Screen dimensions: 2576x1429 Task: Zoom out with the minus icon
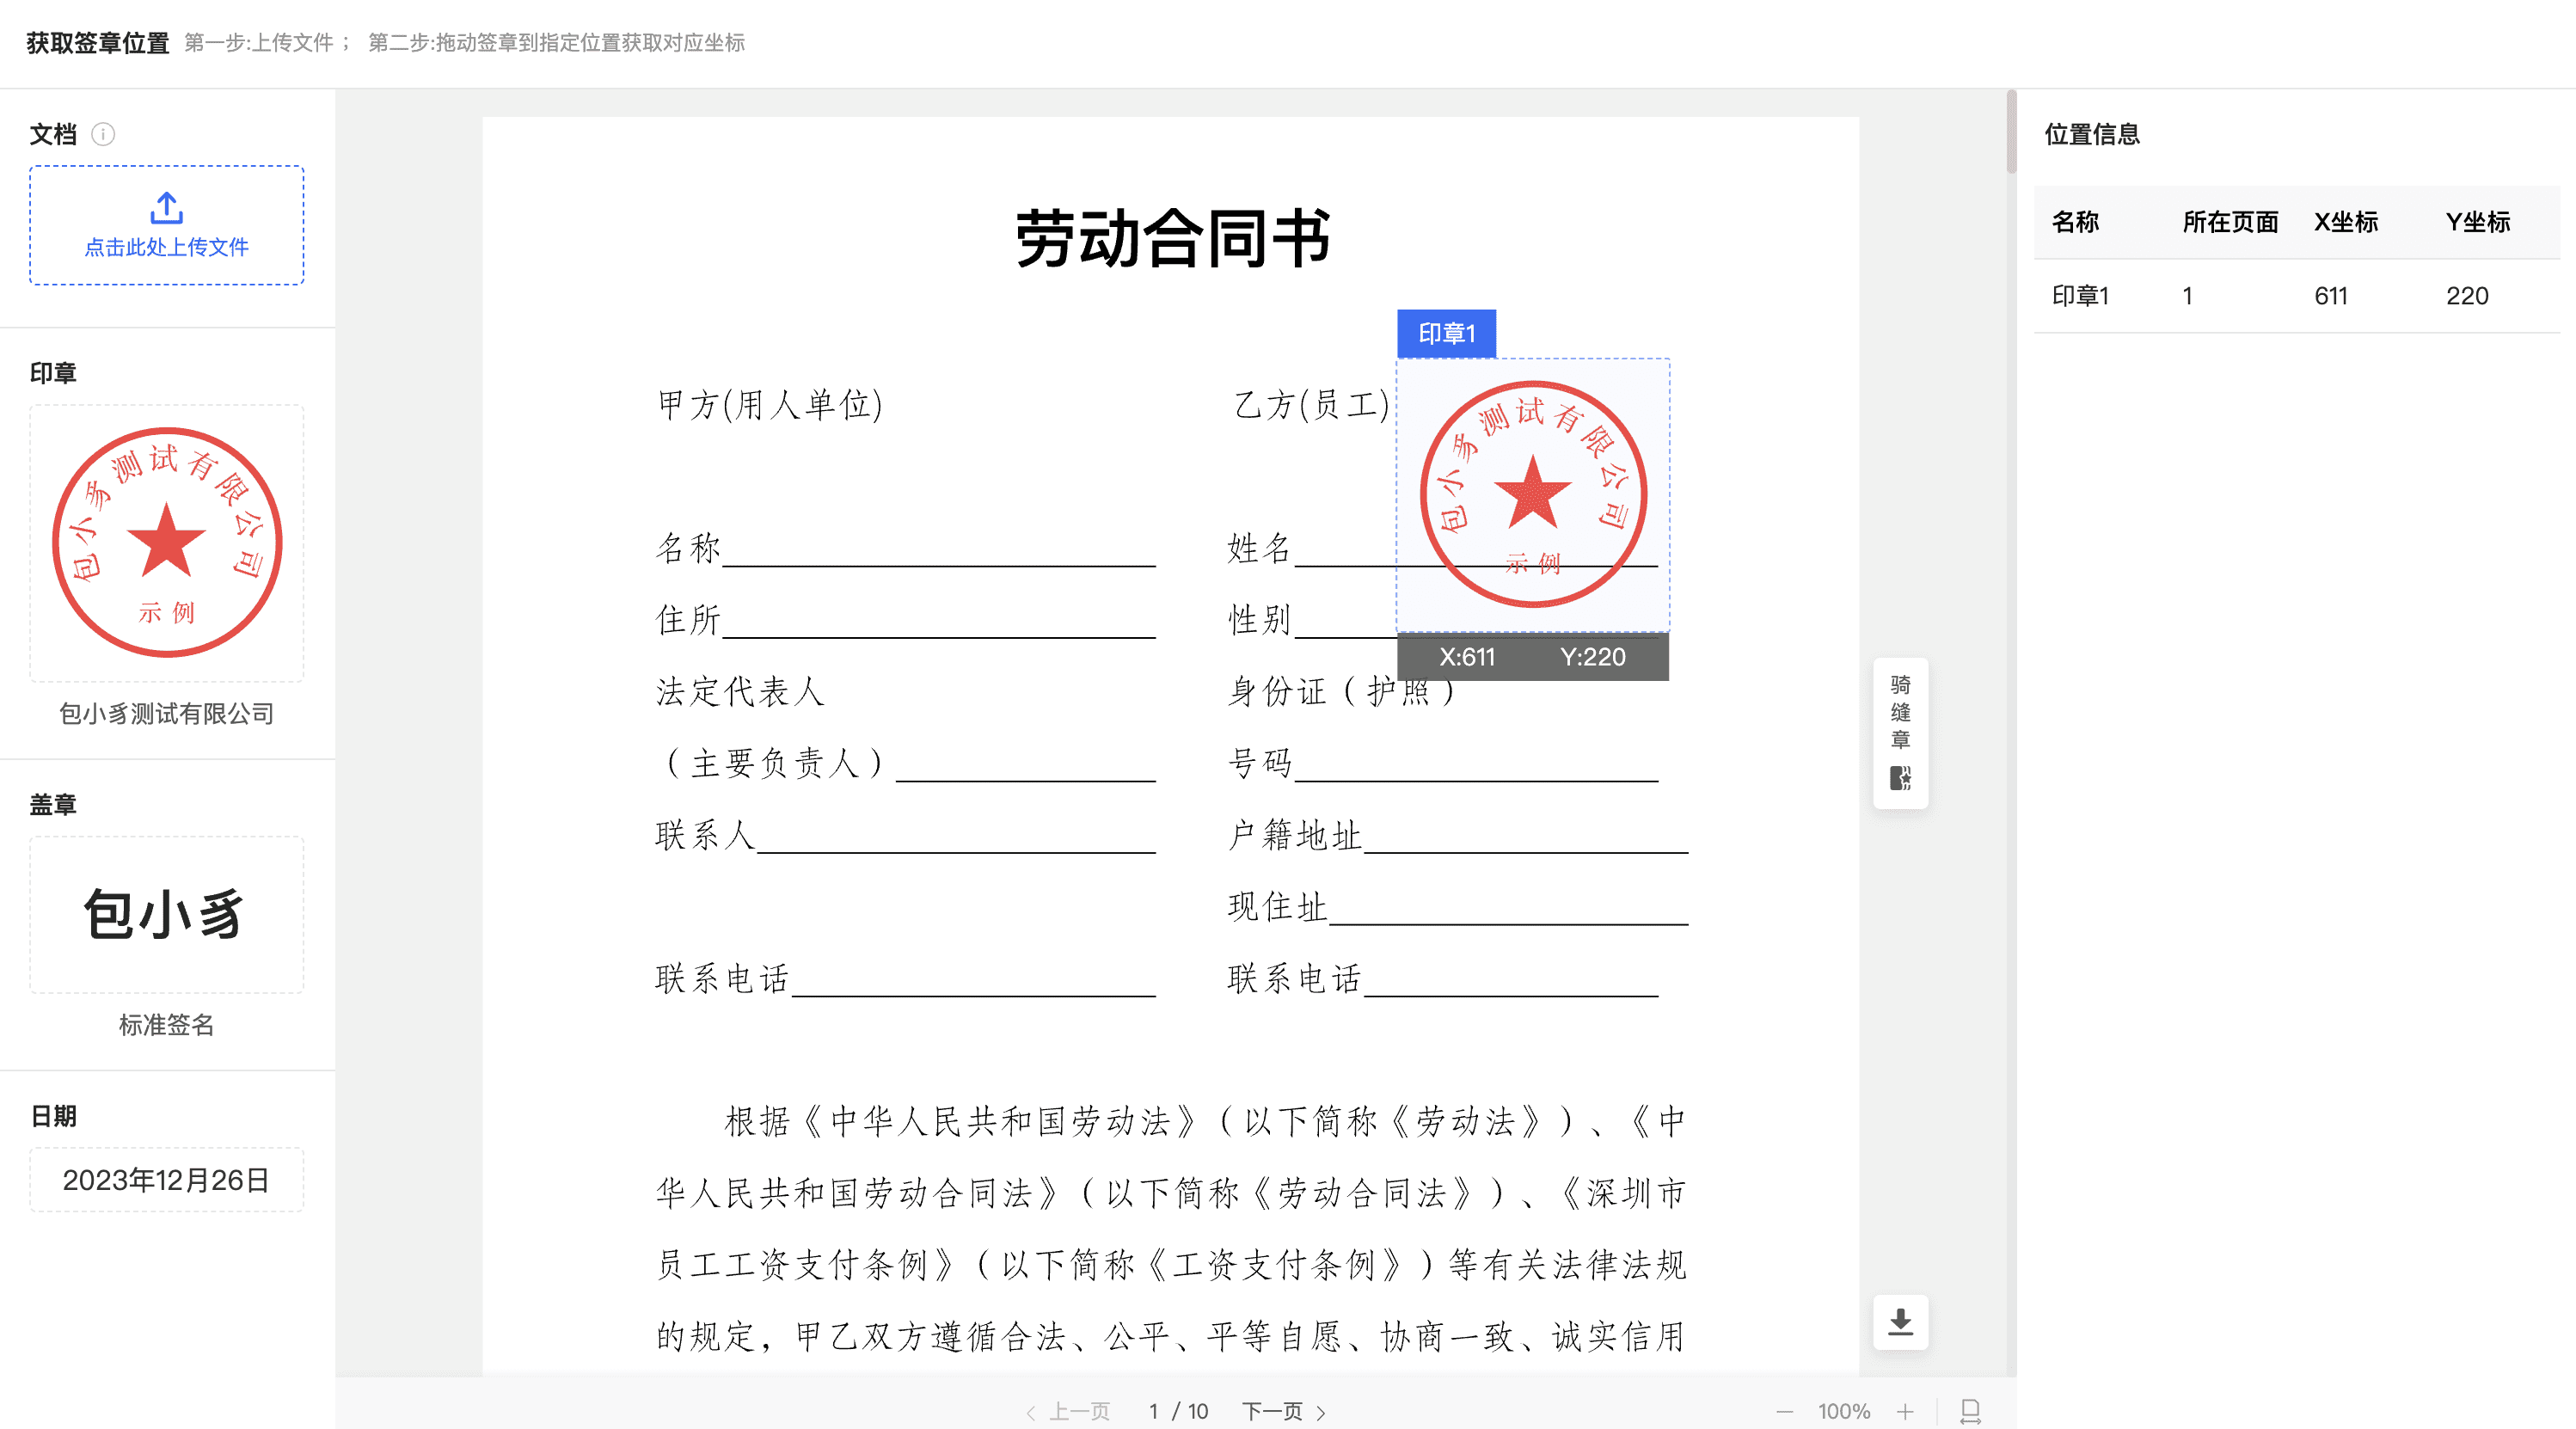(x=1784, y=1411)
